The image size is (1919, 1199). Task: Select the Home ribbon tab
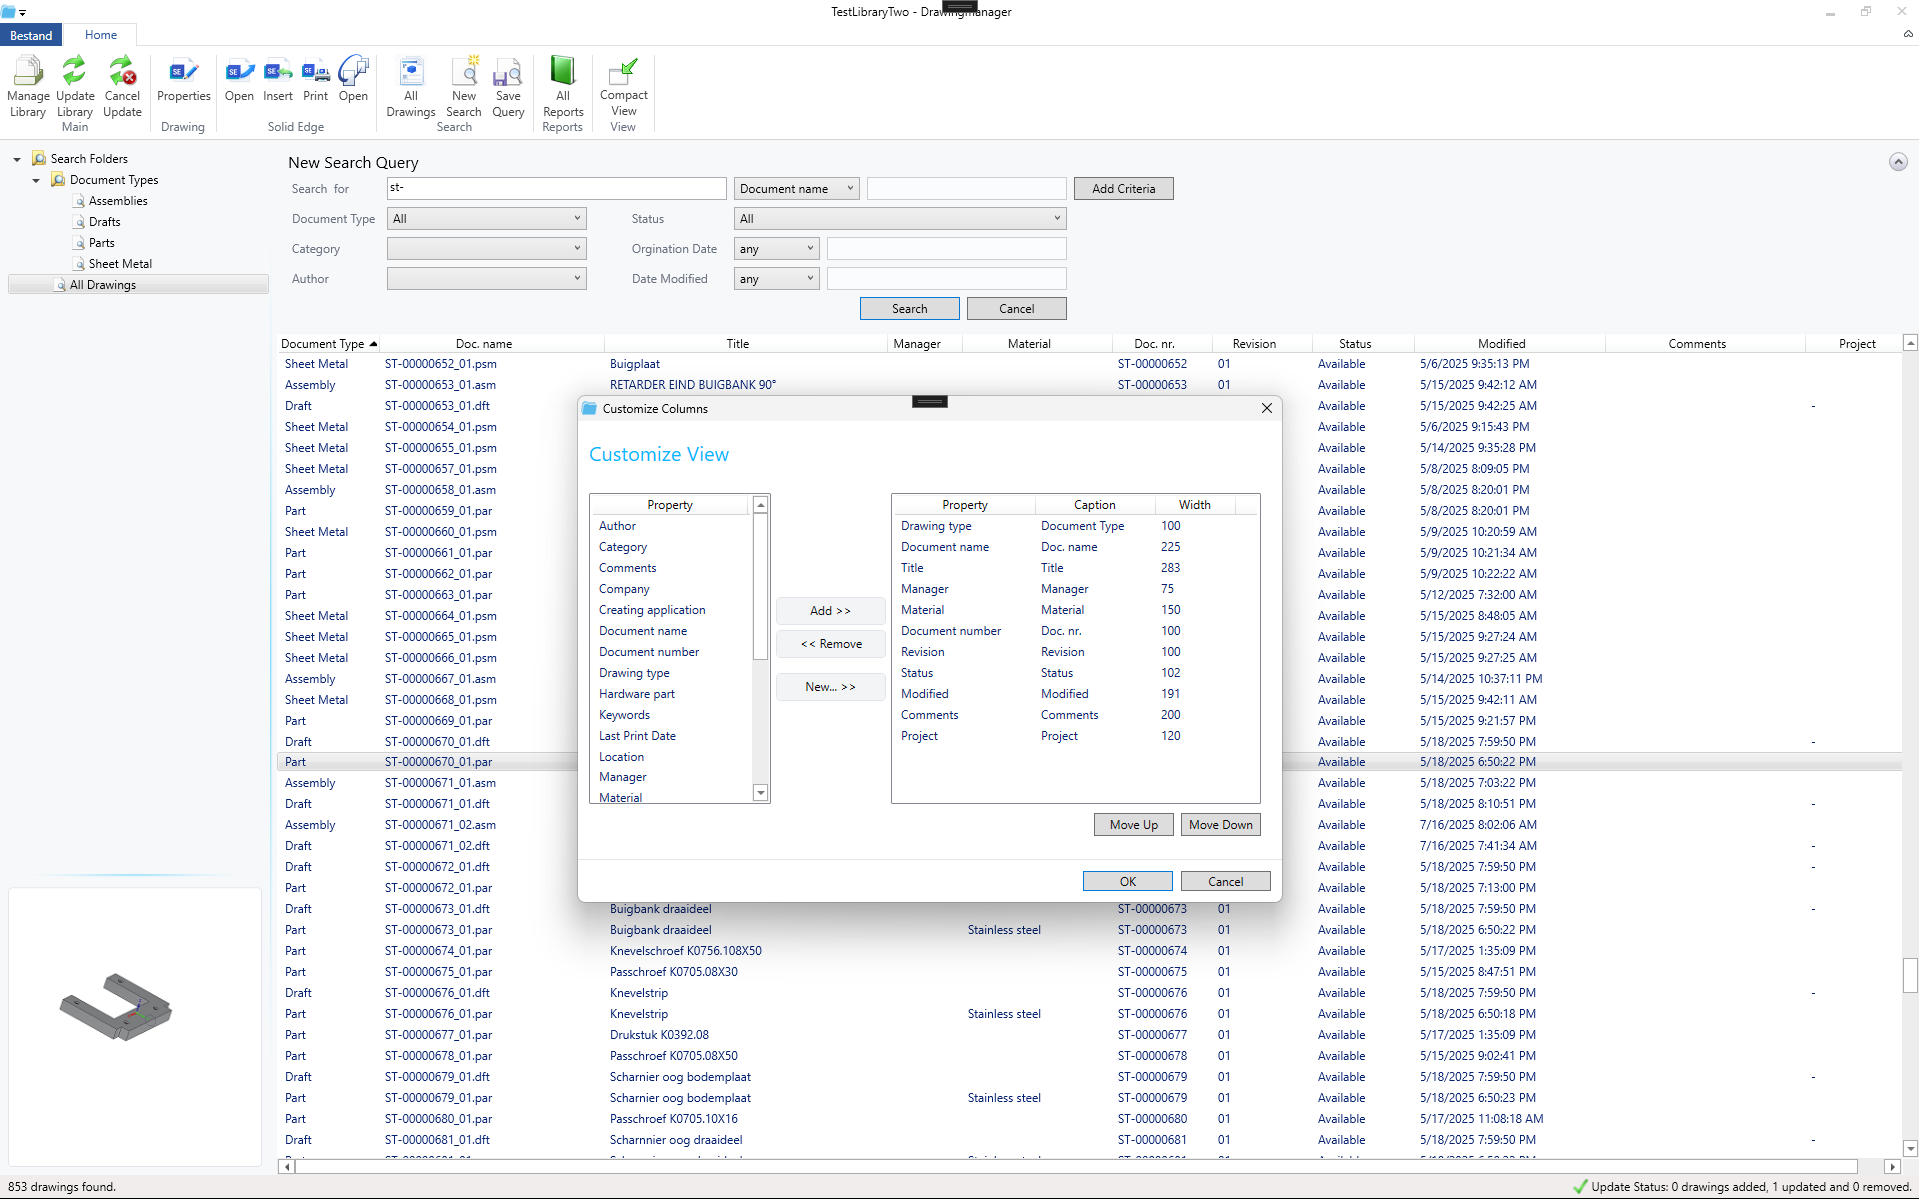click(100, 34)
